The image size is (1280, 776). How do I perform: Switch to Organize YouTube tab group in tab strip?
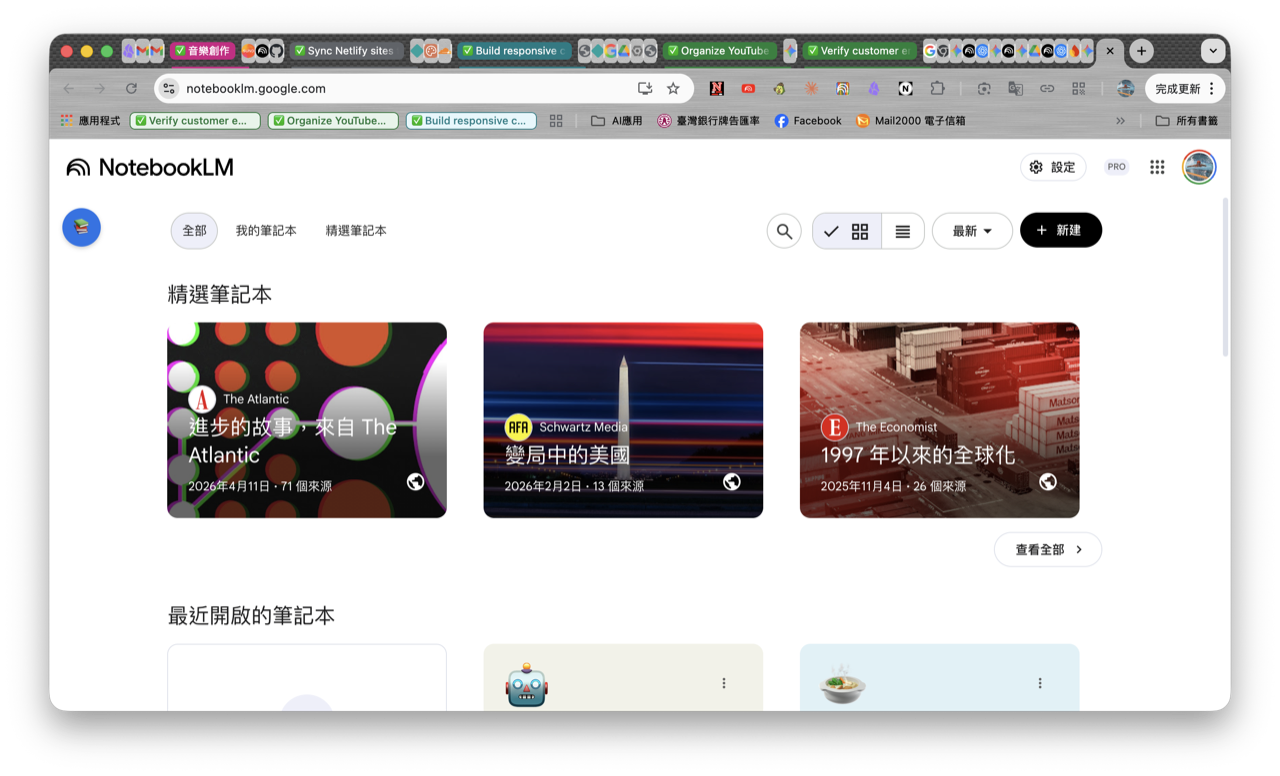click(719, 50)
